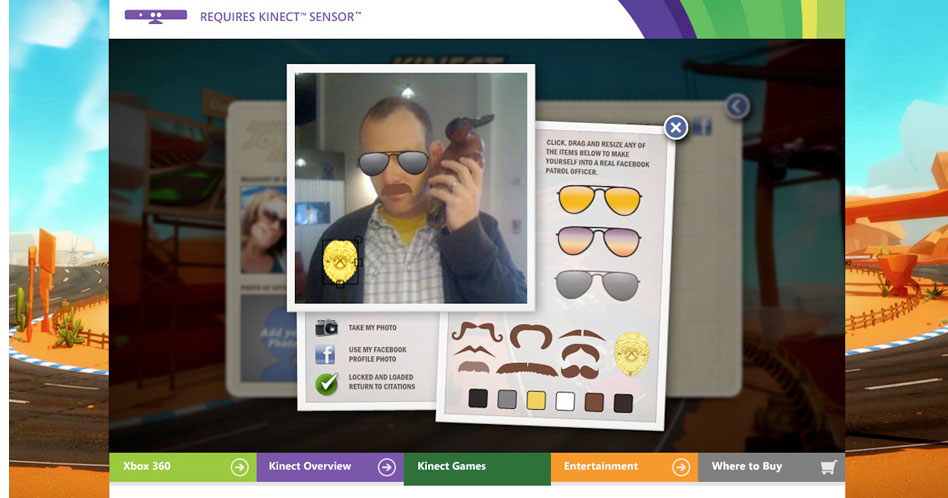Select the faded short brush mustache
This screenshot has height=498, width=948.
[473, 367]
